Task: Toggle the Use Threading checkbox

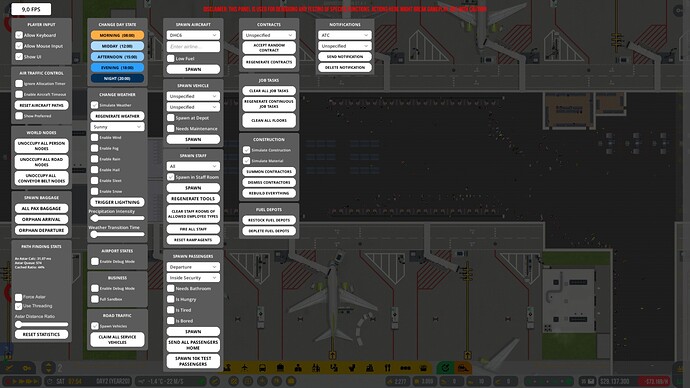Action: pos(19,306)
